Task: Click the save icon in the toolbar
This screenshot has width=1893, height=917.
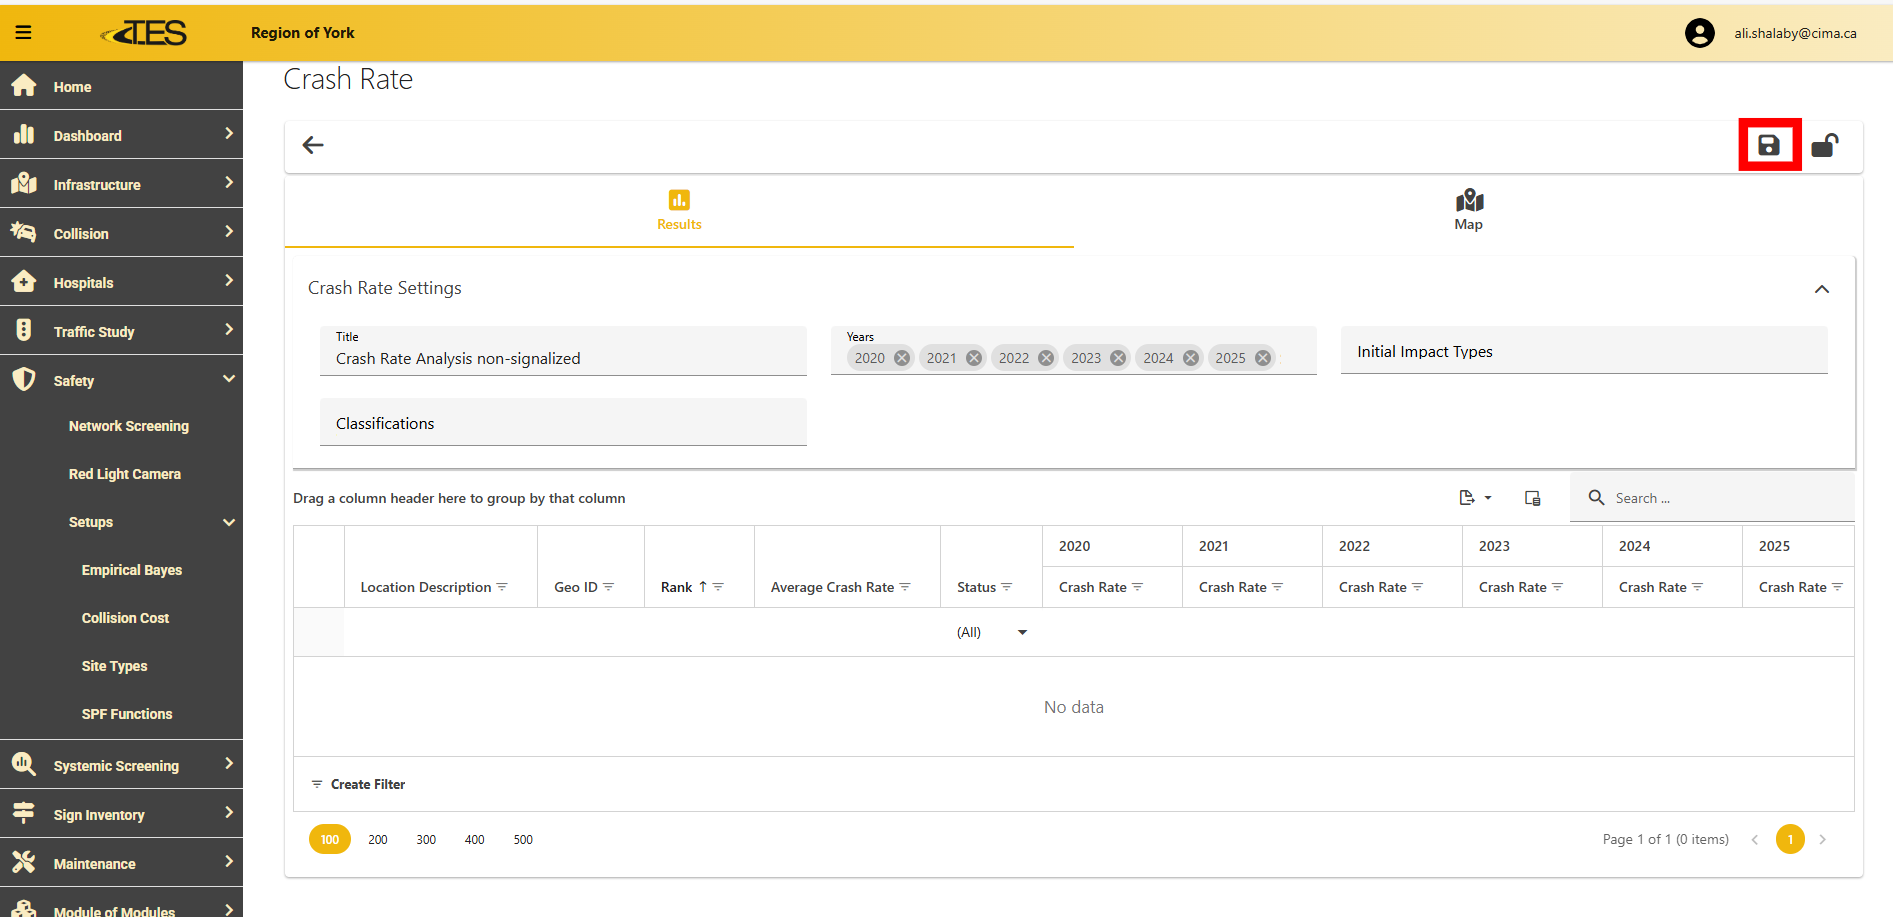Action: (1769, 145)
